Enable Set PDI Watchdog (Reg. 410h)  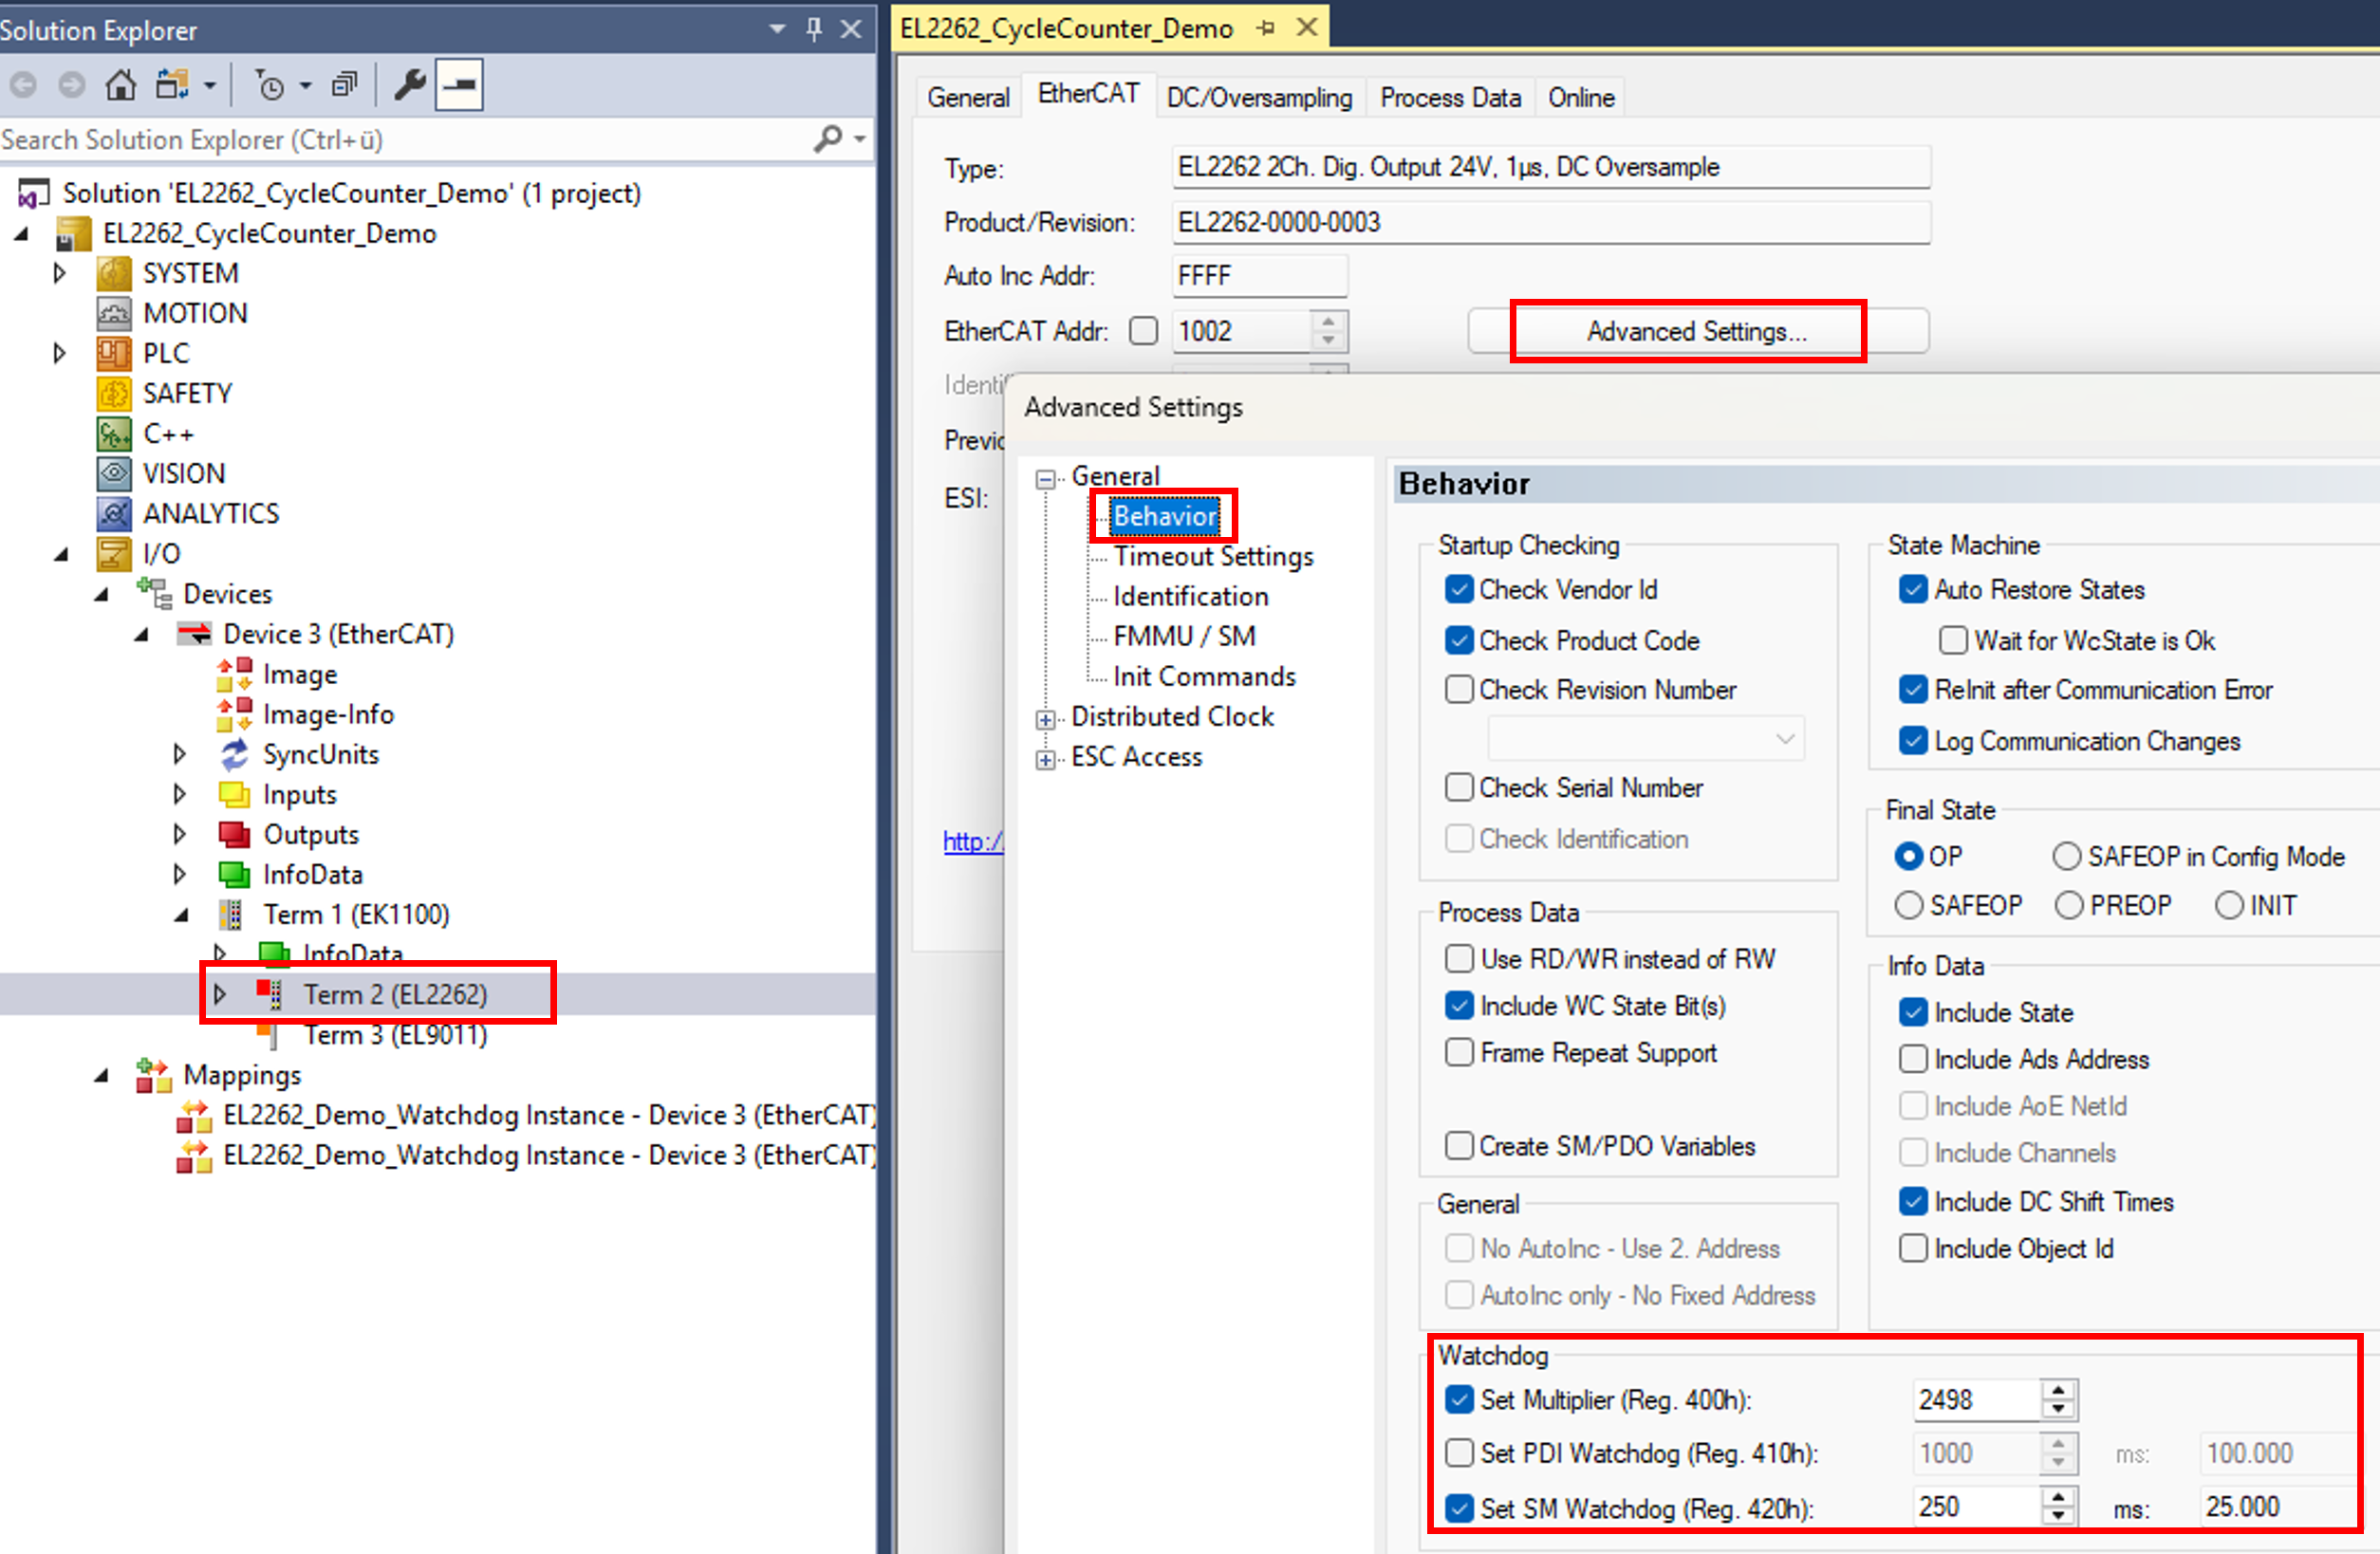tap(1459, 1453)
